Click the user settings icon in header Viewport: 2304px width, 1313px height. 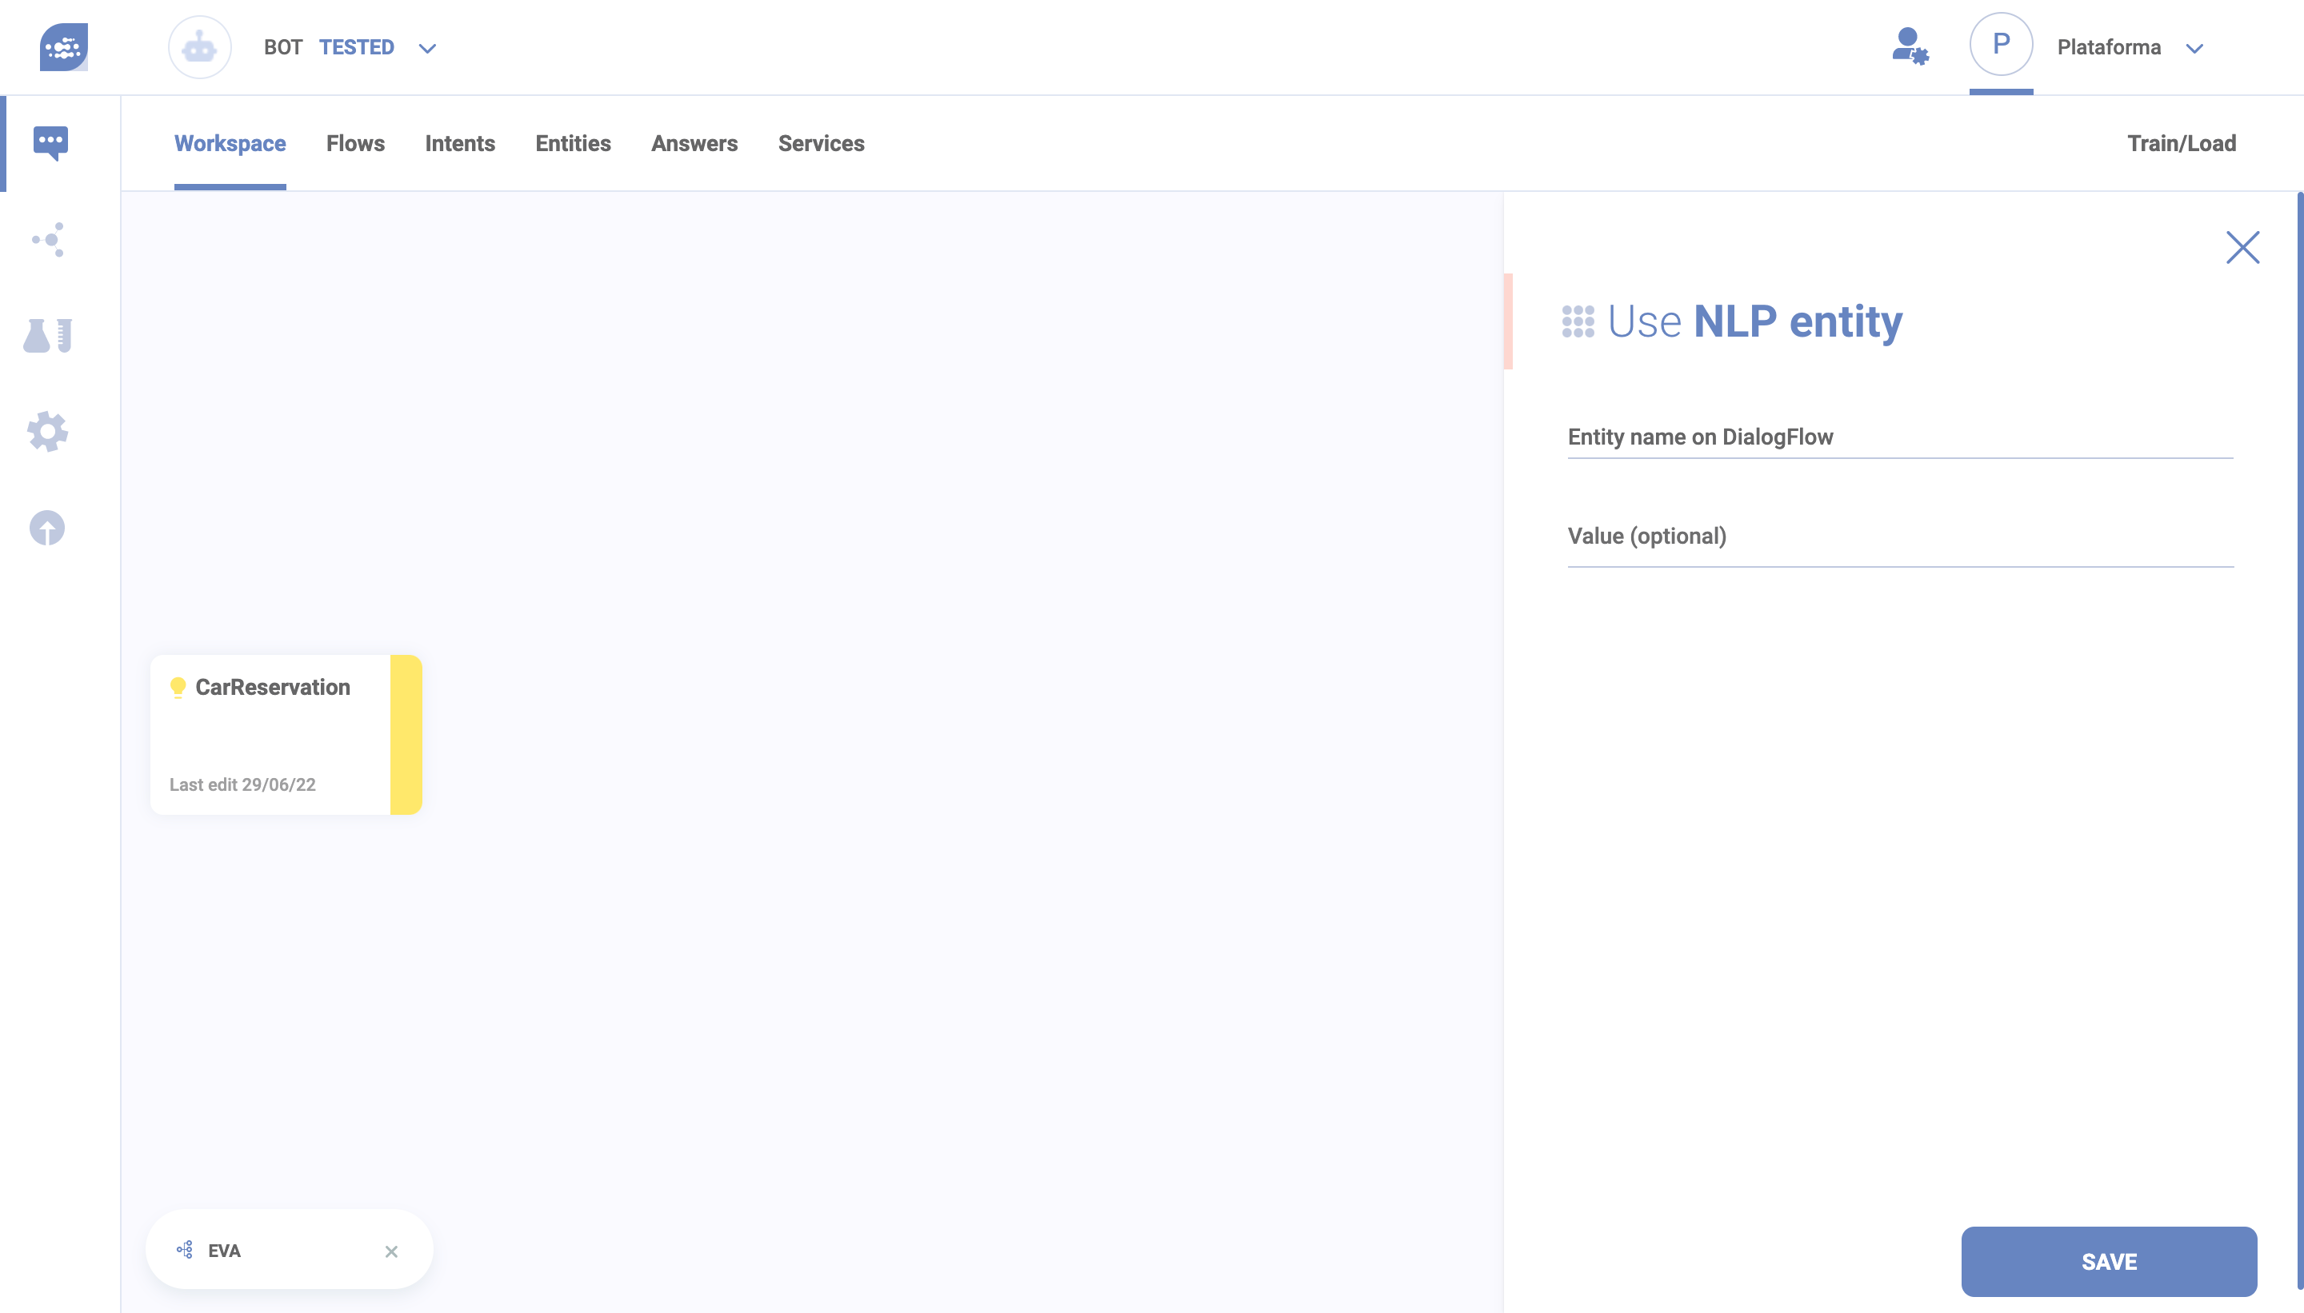1909,47
